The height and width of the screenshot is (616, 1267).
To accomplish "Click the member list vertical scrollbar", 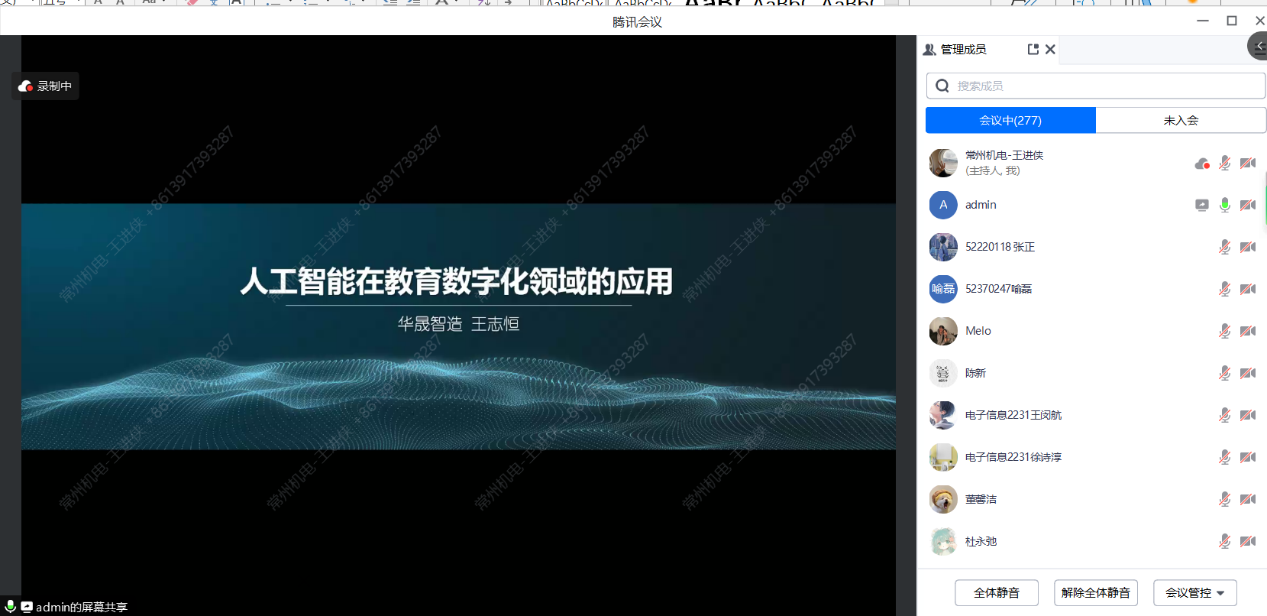I will 1265,199.
